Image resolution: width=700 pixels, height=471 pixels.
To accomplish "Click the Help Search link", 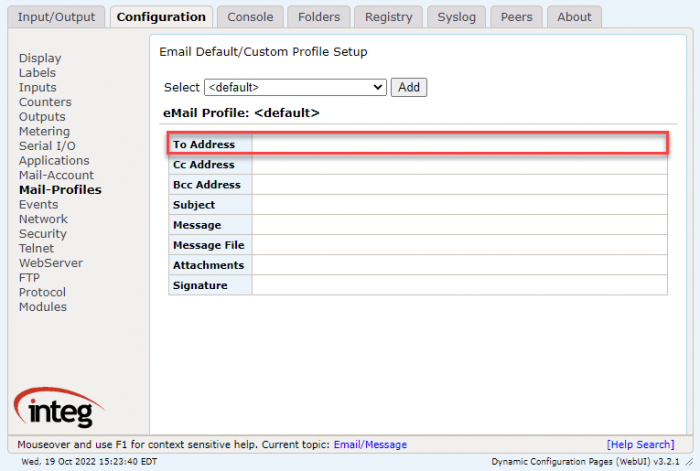I will (x=640, y=445).
